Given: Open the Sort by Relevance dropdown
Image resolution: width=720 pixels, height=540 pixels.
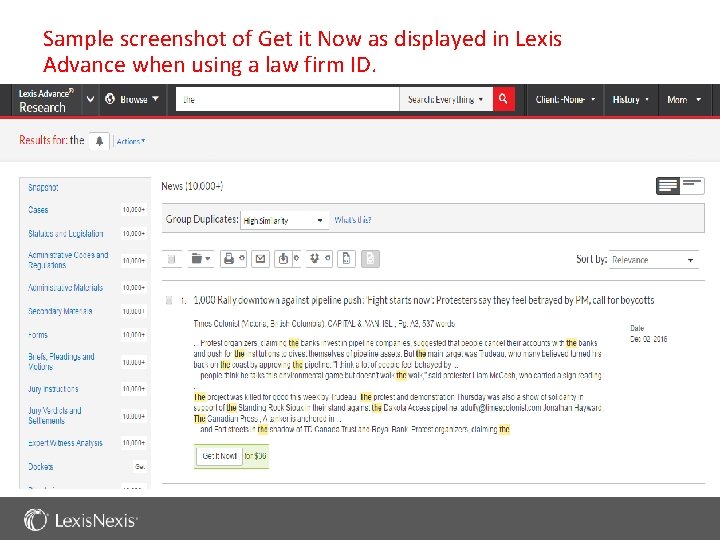Looking at the screenshot, I should coord(653,260).
